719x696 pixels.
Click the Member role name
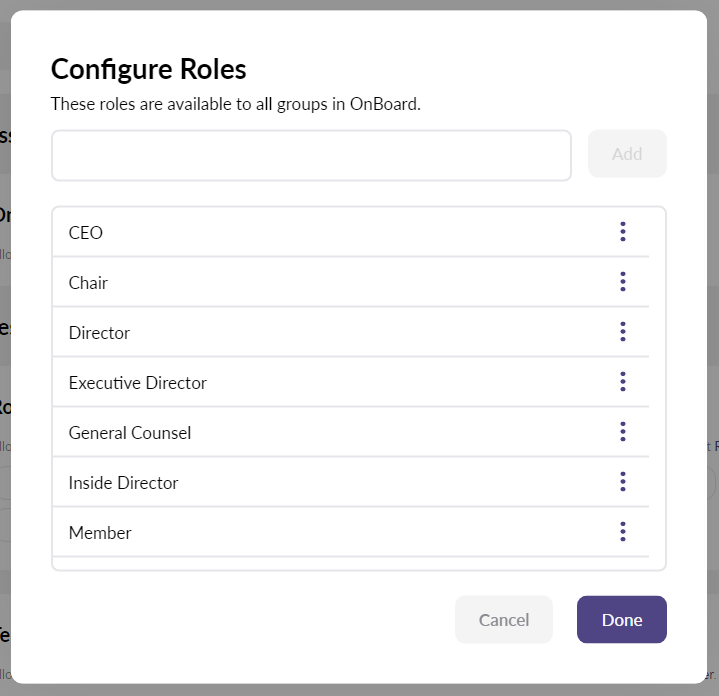(100, 533)
